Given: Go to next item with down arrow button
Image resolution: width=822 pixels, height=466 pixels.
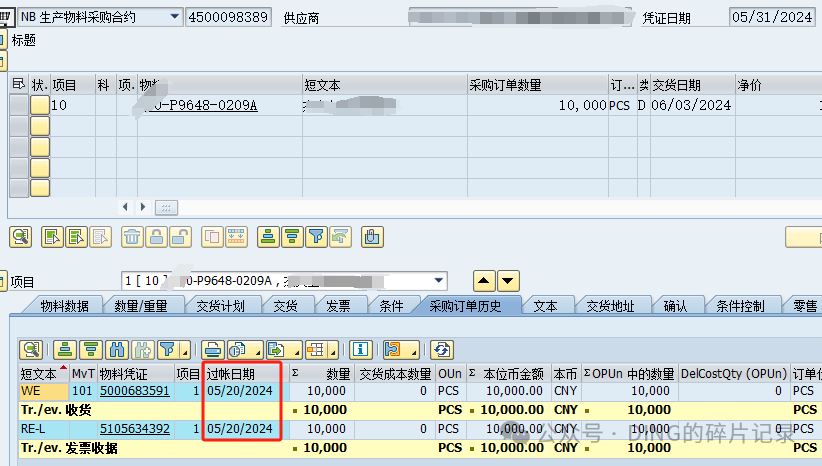Looking at the screenshot, I should (508, 281).
